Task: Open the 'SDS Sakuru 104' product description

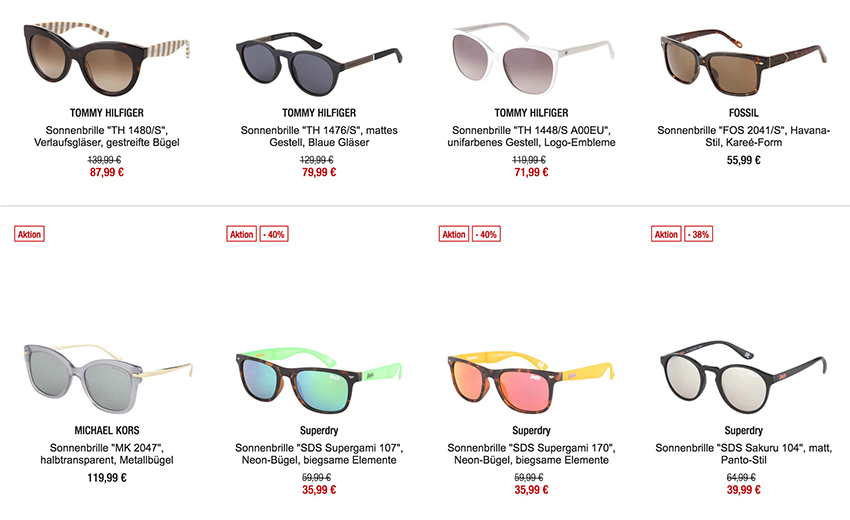Action: pos(743,454)
